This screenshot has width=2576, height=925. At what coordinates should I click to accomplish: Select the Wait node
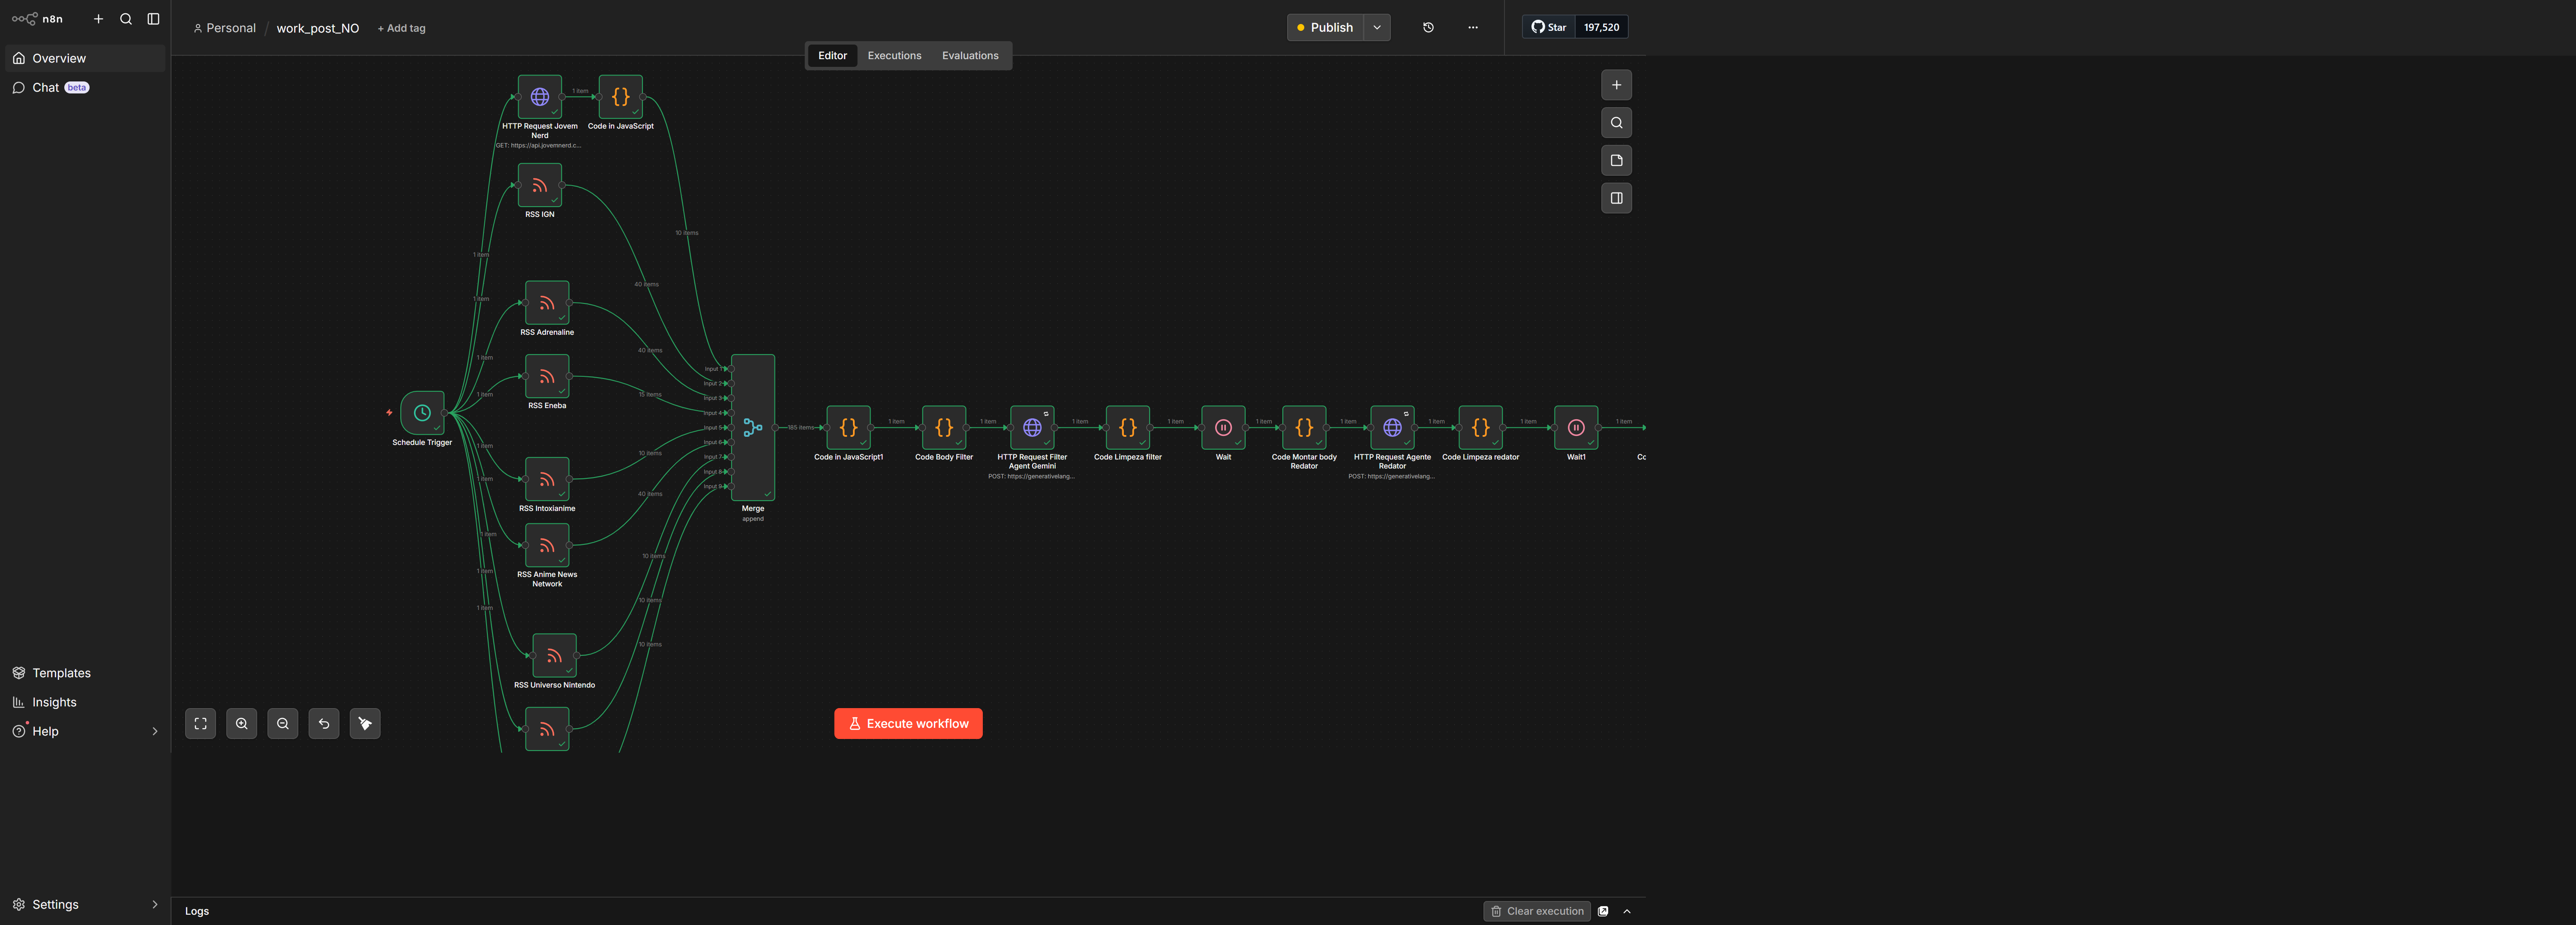pos(1223,428)
